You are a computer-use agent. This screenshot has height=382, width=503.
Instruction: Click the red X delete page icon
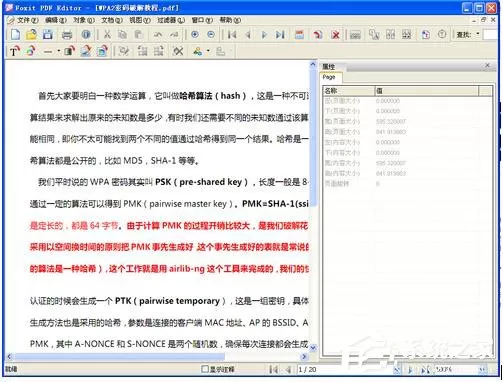click(335, 35)
